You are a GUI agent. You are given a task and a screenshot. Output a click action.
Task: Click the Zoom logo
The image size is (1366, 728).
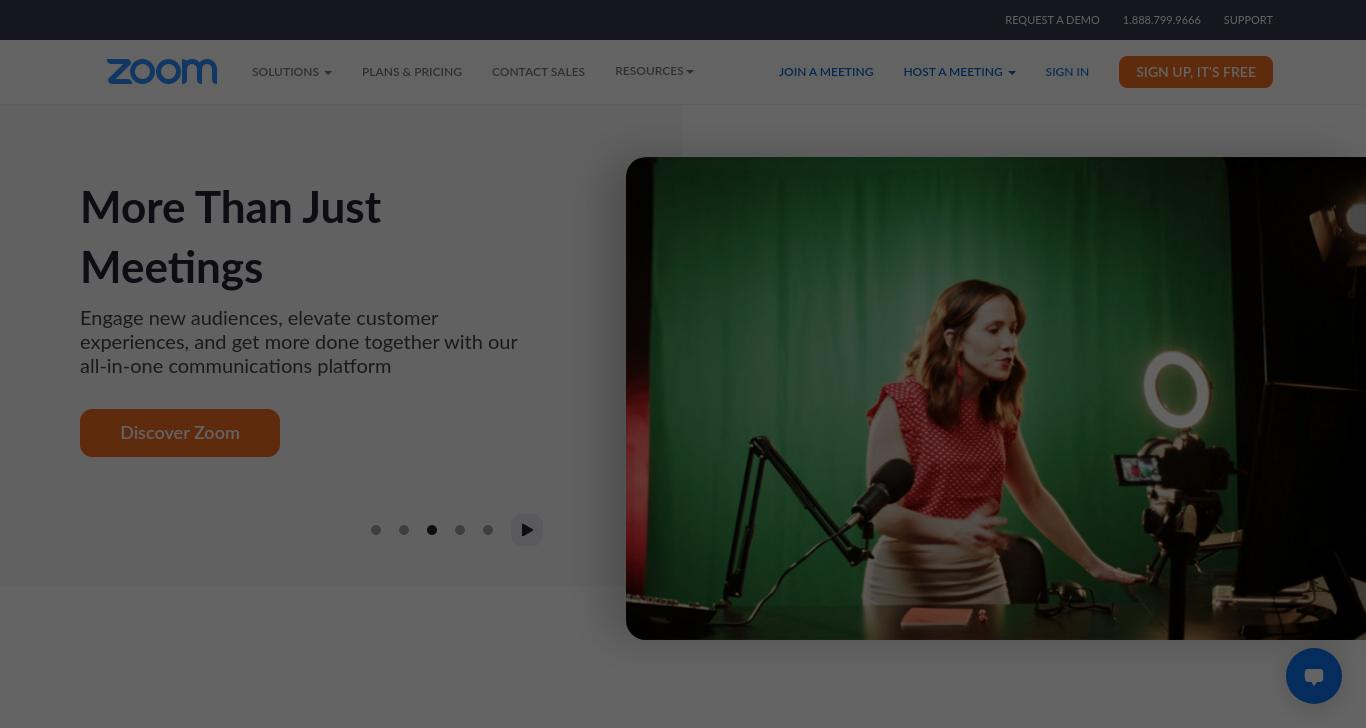162,71
